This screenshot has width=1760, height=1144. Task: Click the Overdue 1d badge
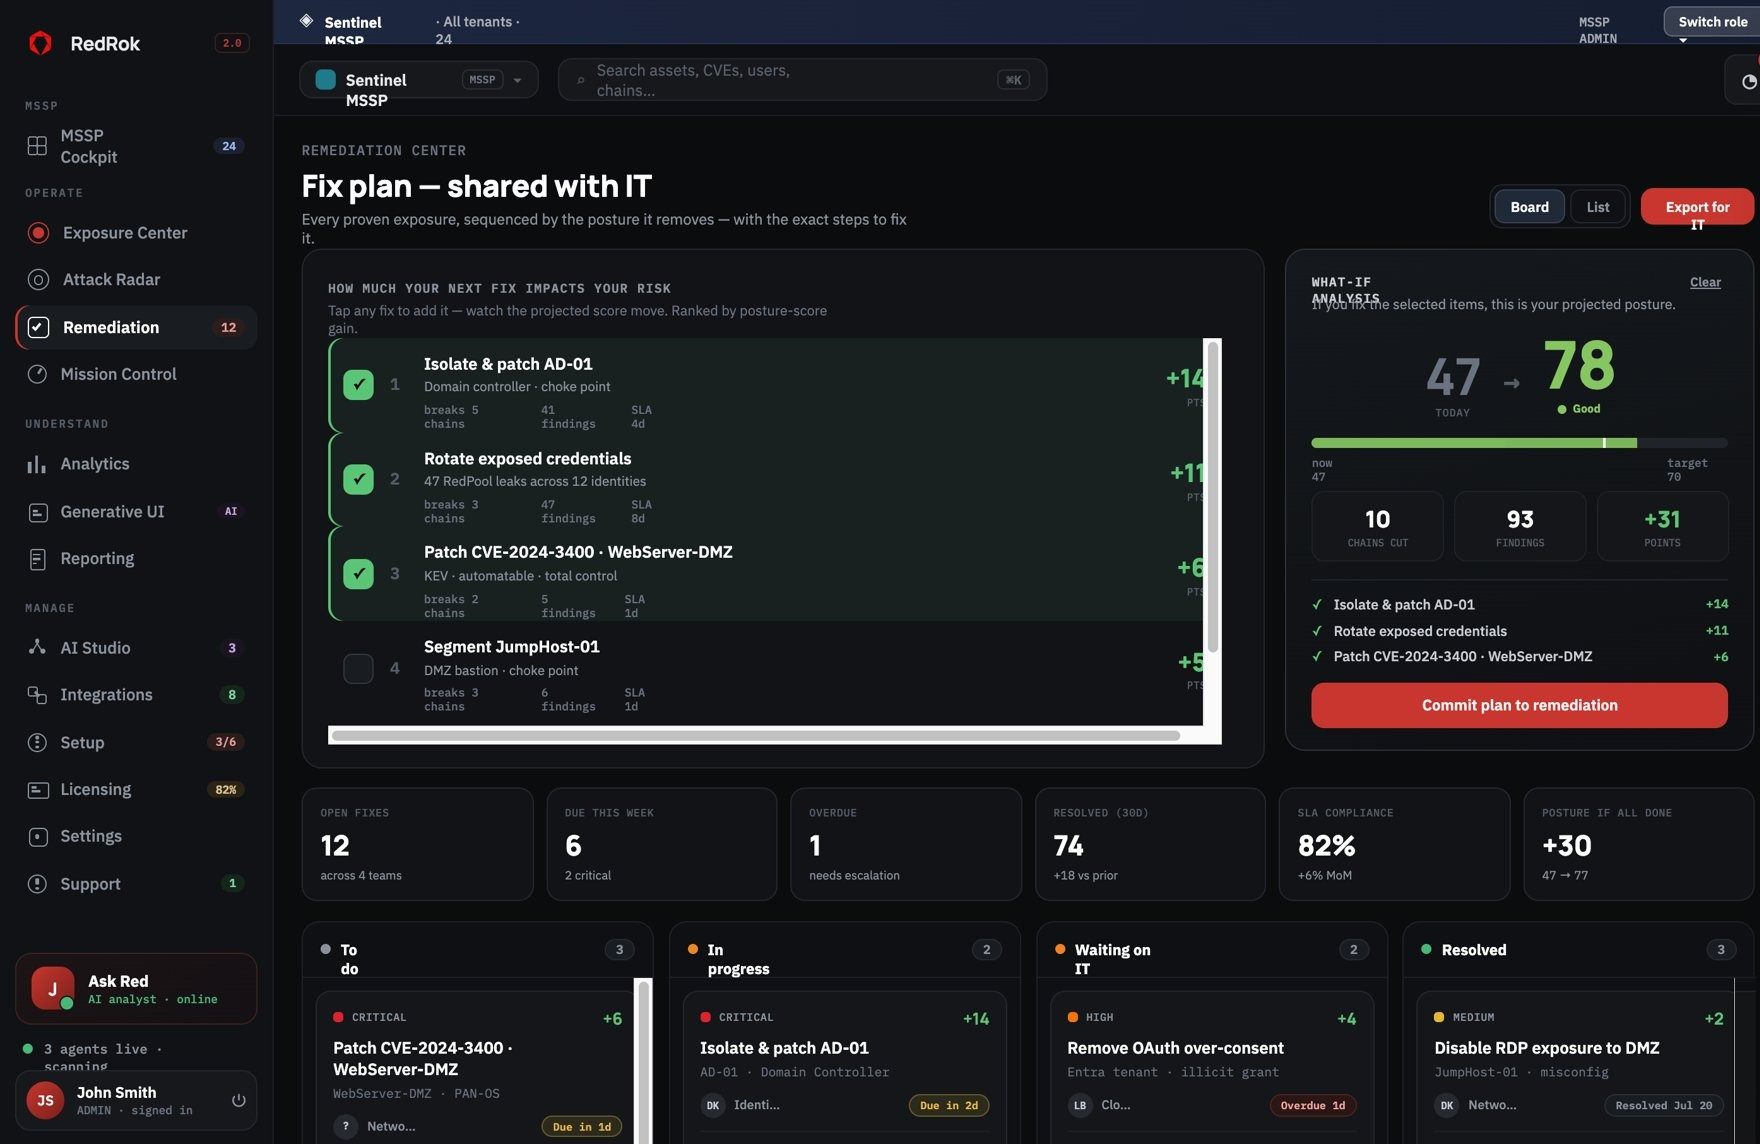tap(1312, 1105)
